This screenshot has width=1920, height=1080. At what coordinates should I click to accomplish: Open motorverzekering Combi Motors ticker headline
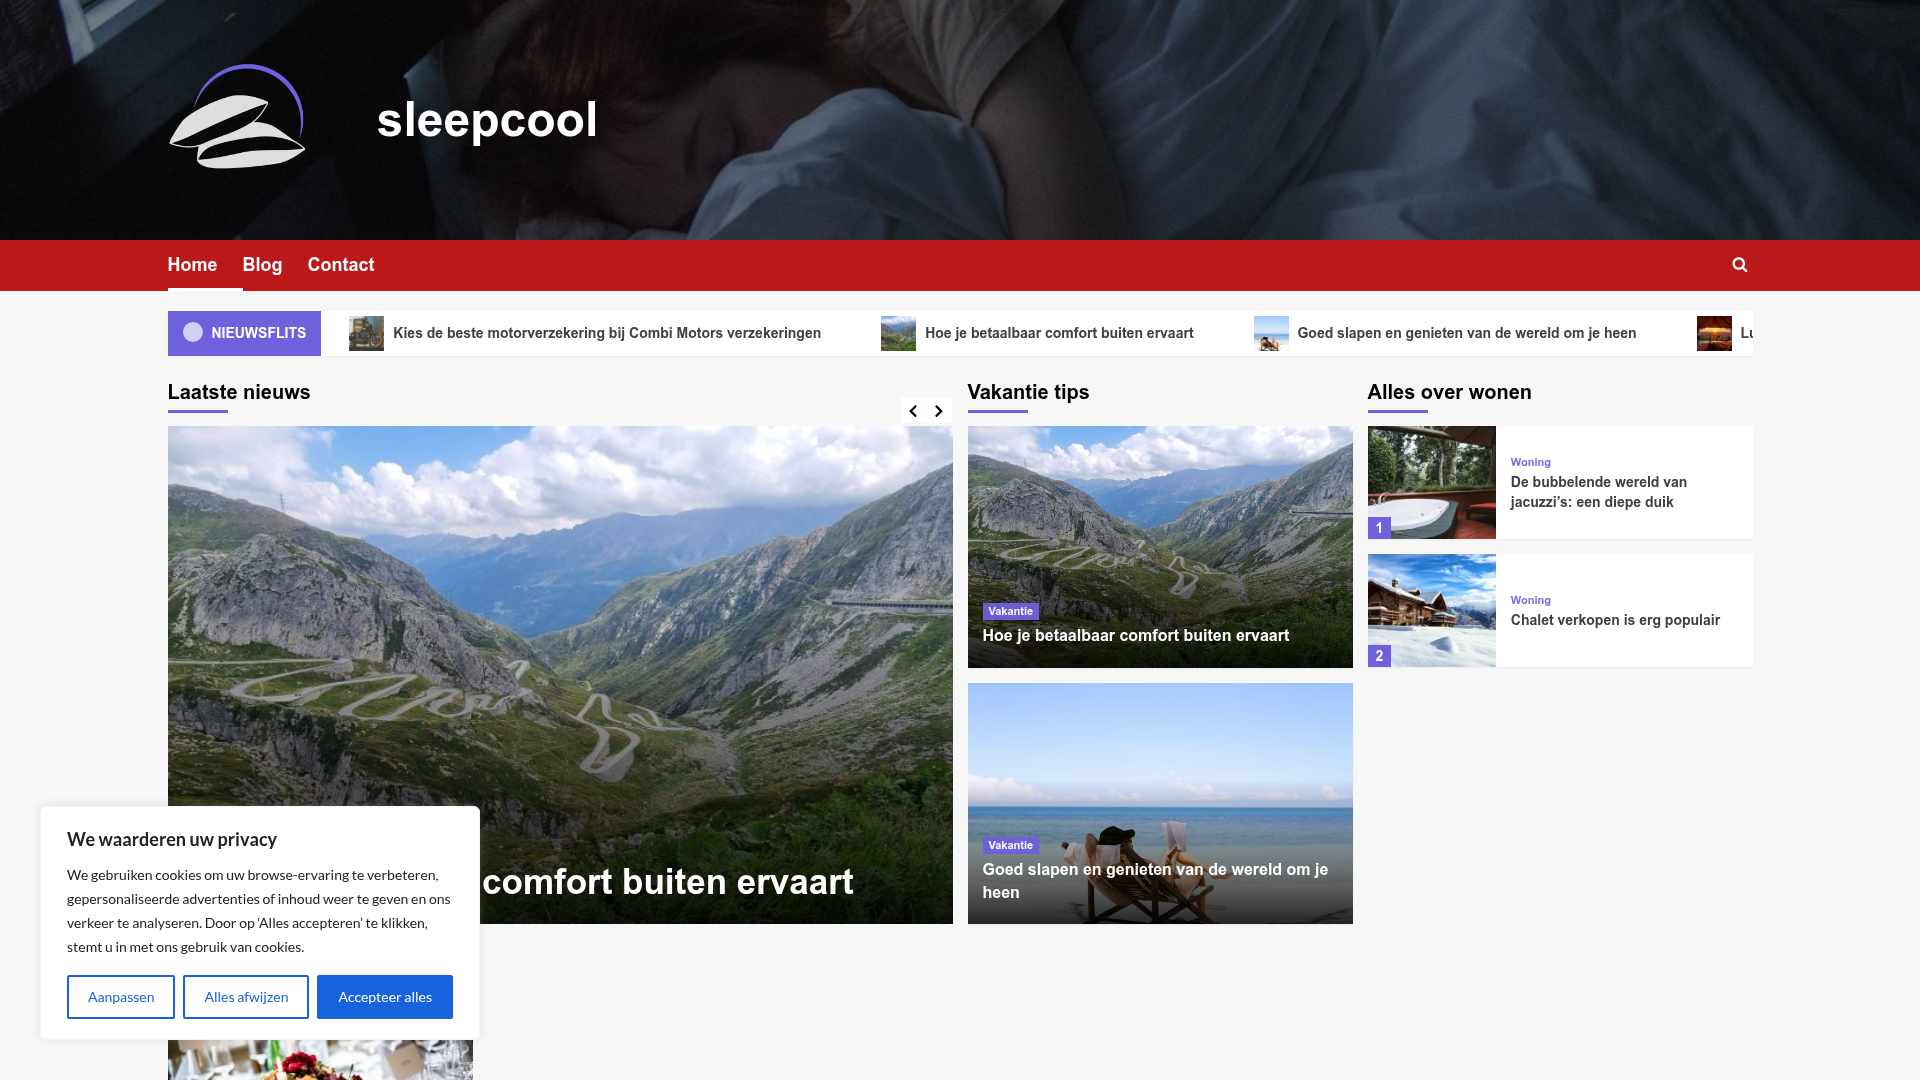click(x=607, y=333)
